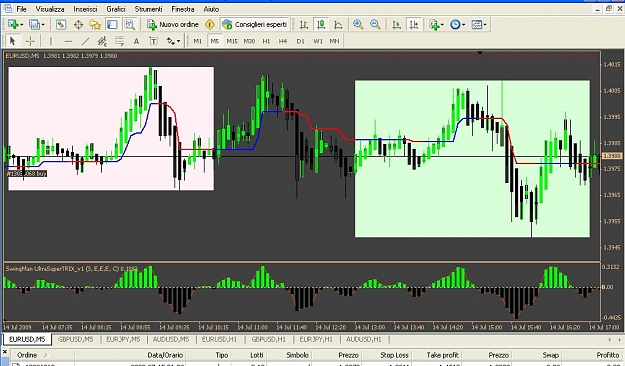This screenshot has width=625, height=366.
Task: Expand the Indicators dropdown arrow
Action: [442, 25]
